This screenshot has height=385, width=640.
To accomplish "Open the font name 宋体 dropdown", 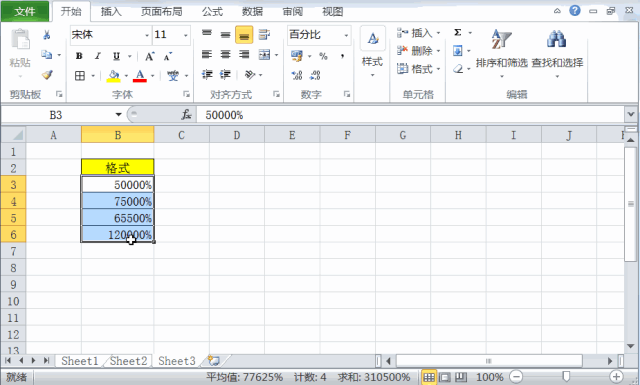I will [x=147, y=35].
